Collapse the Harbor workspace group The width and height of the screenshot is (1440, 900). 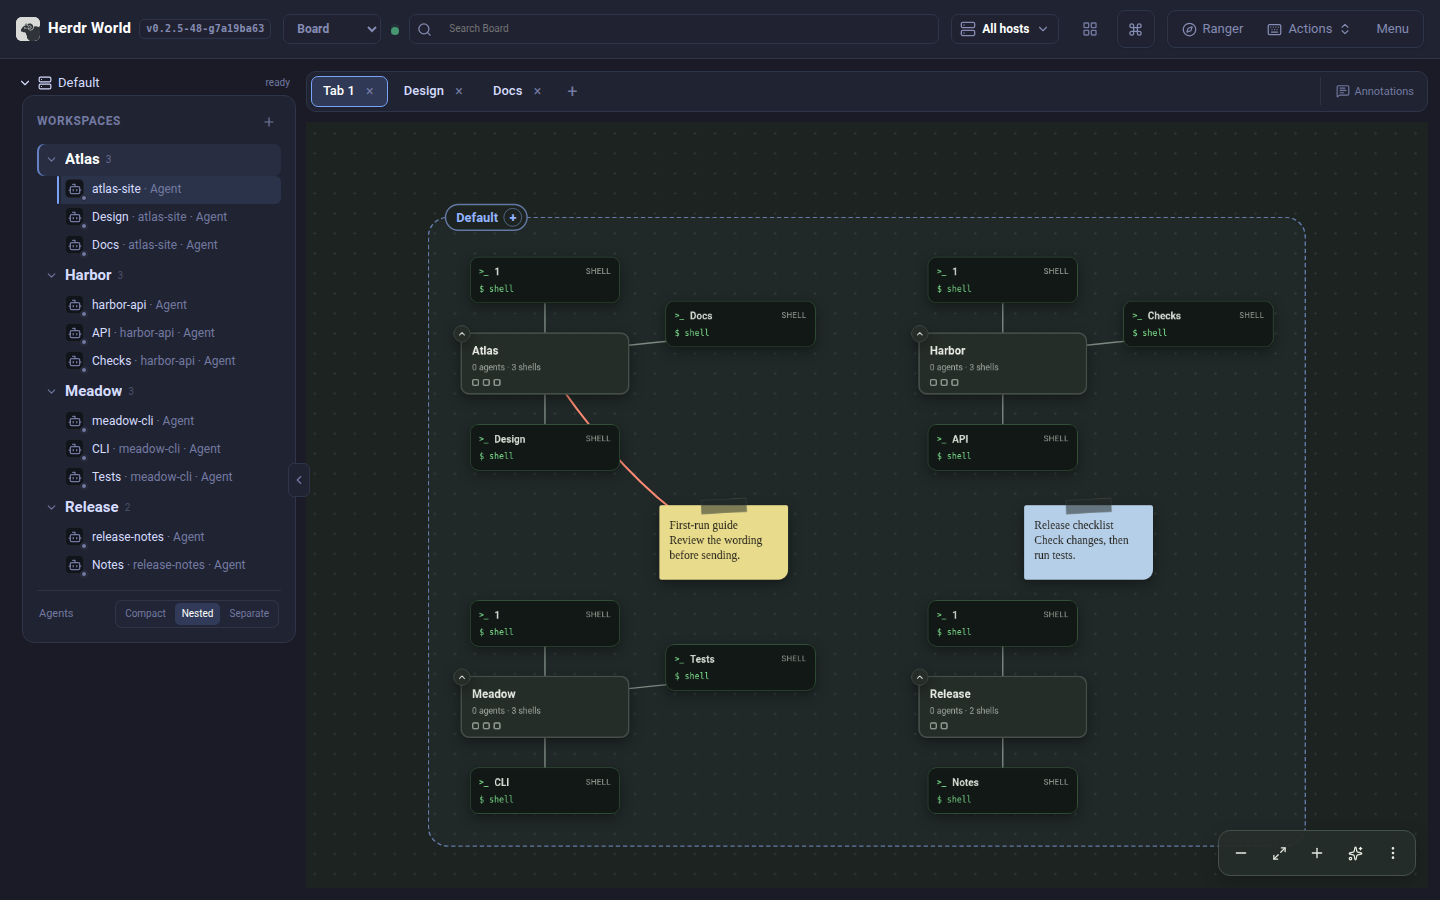click(x=52, y=275)
